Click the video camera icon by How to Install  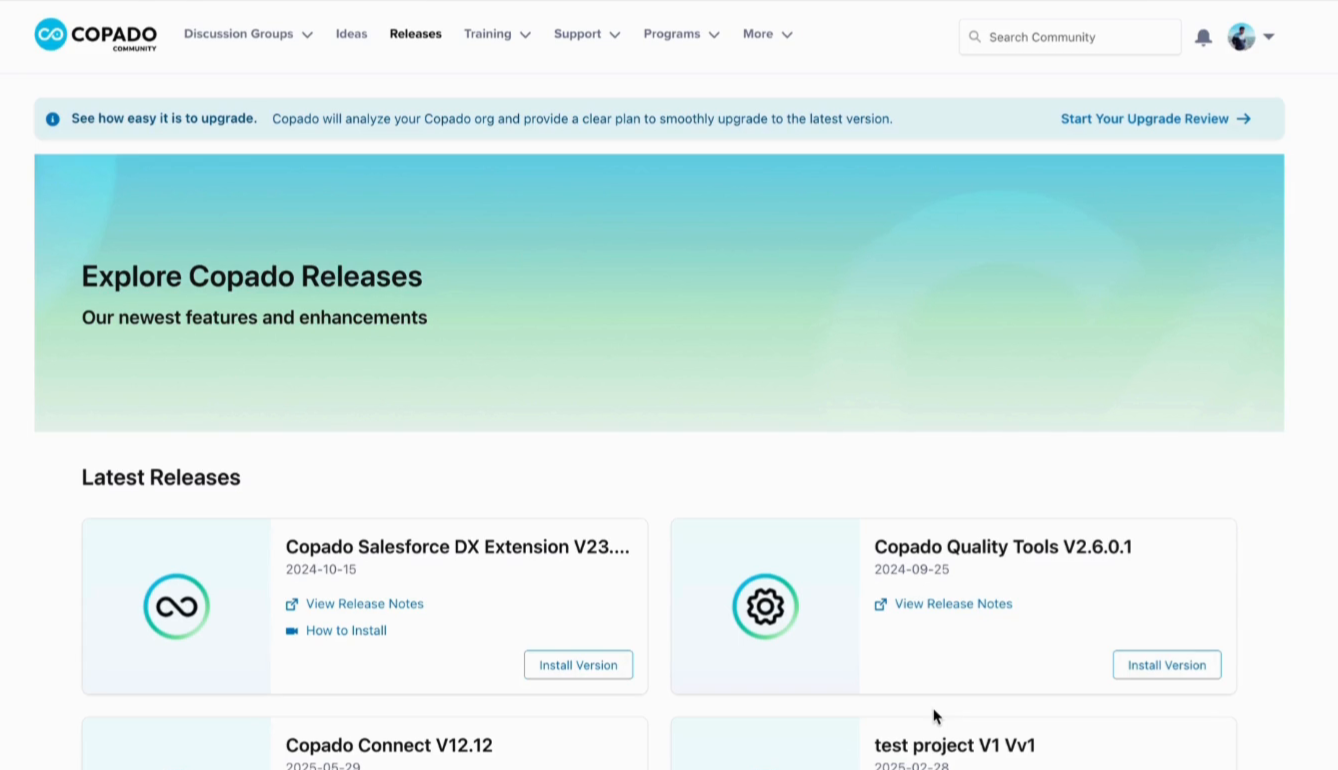click(x=292, y=631)
